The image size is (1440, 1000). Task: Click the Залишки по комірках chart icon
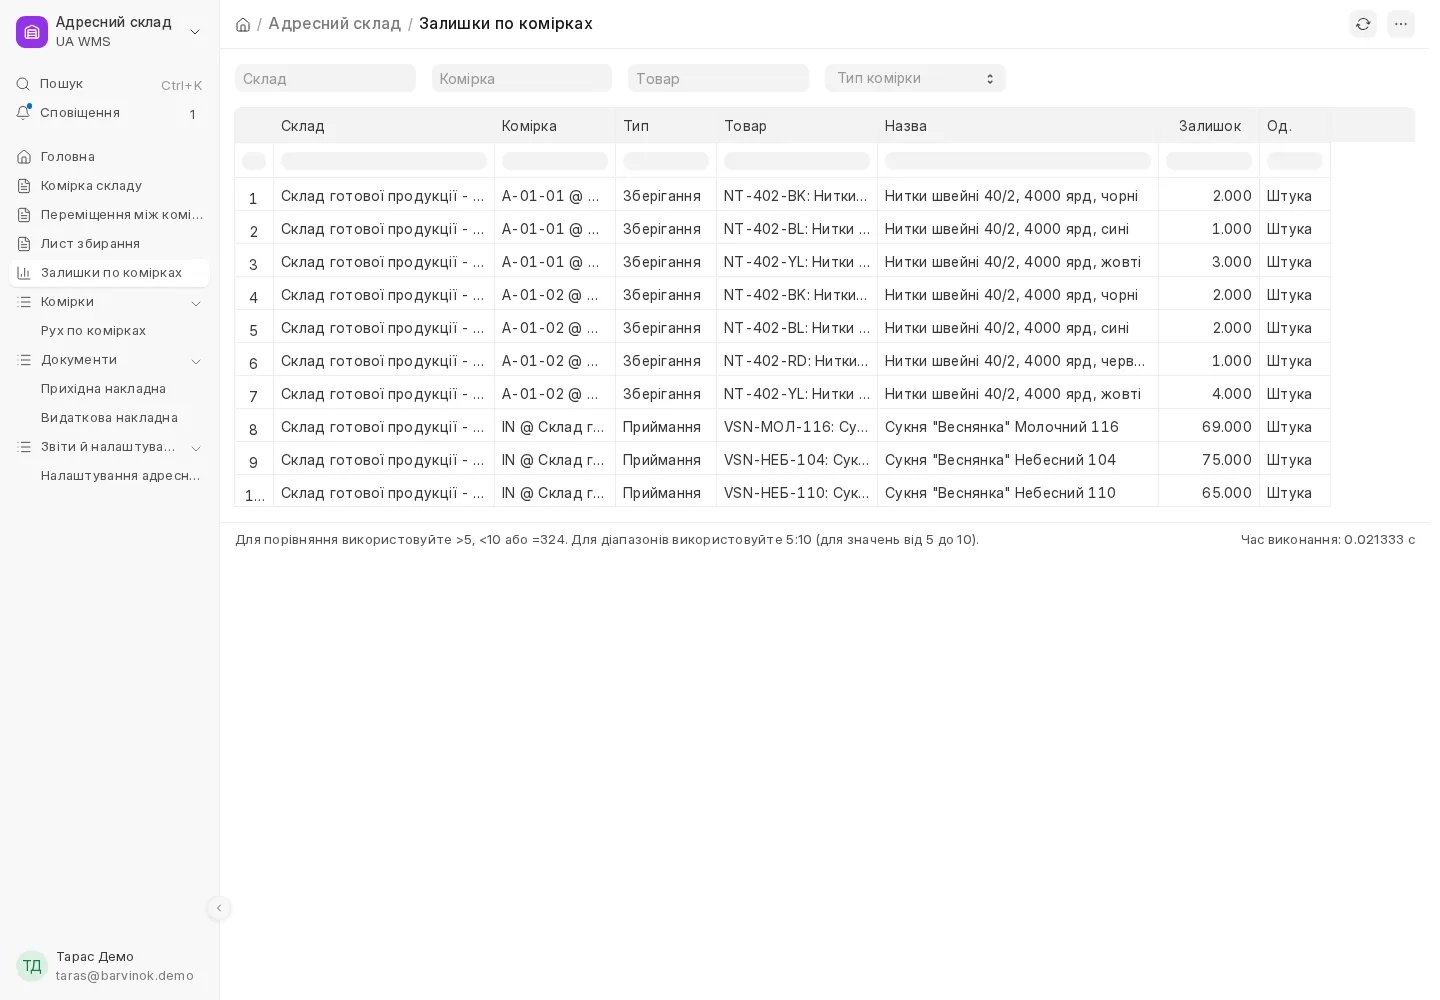pos(24,273)
